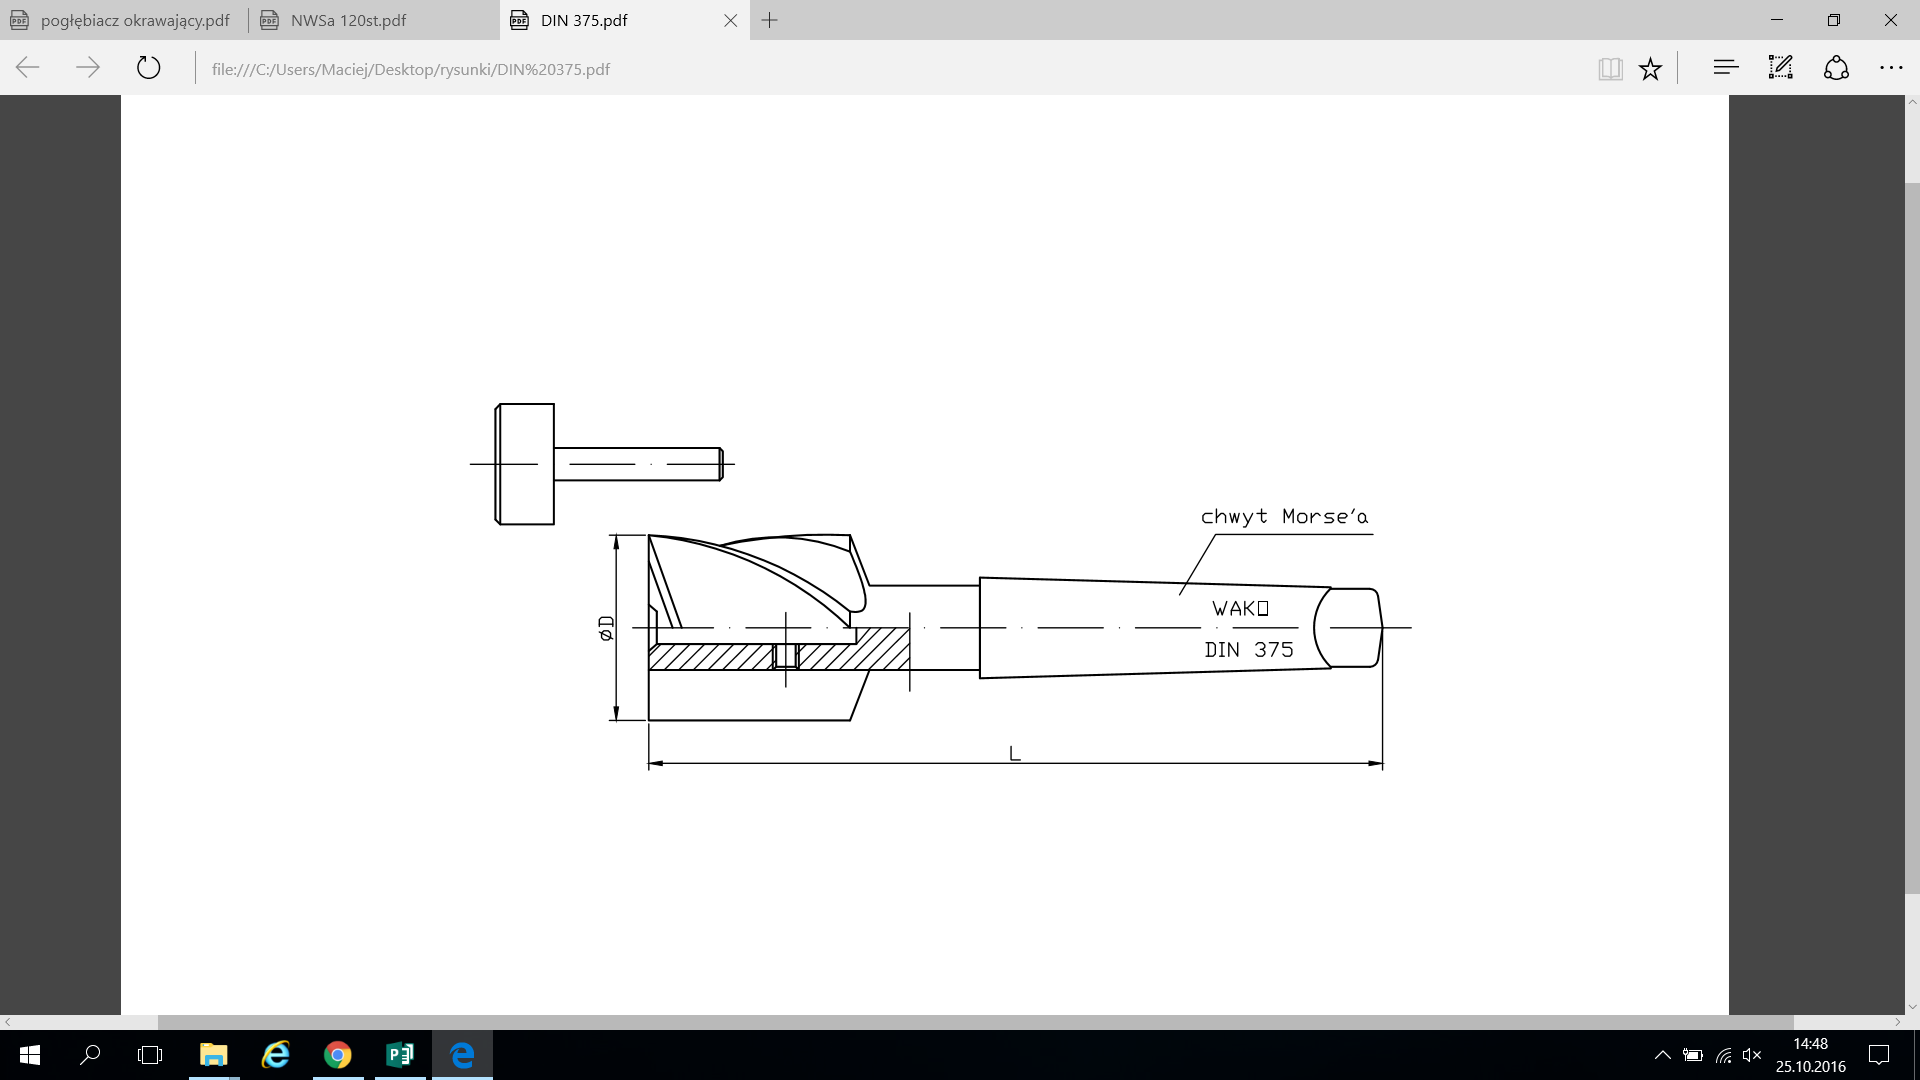Open Task View
The image size is (1920, 1080).
point(150,1055)
